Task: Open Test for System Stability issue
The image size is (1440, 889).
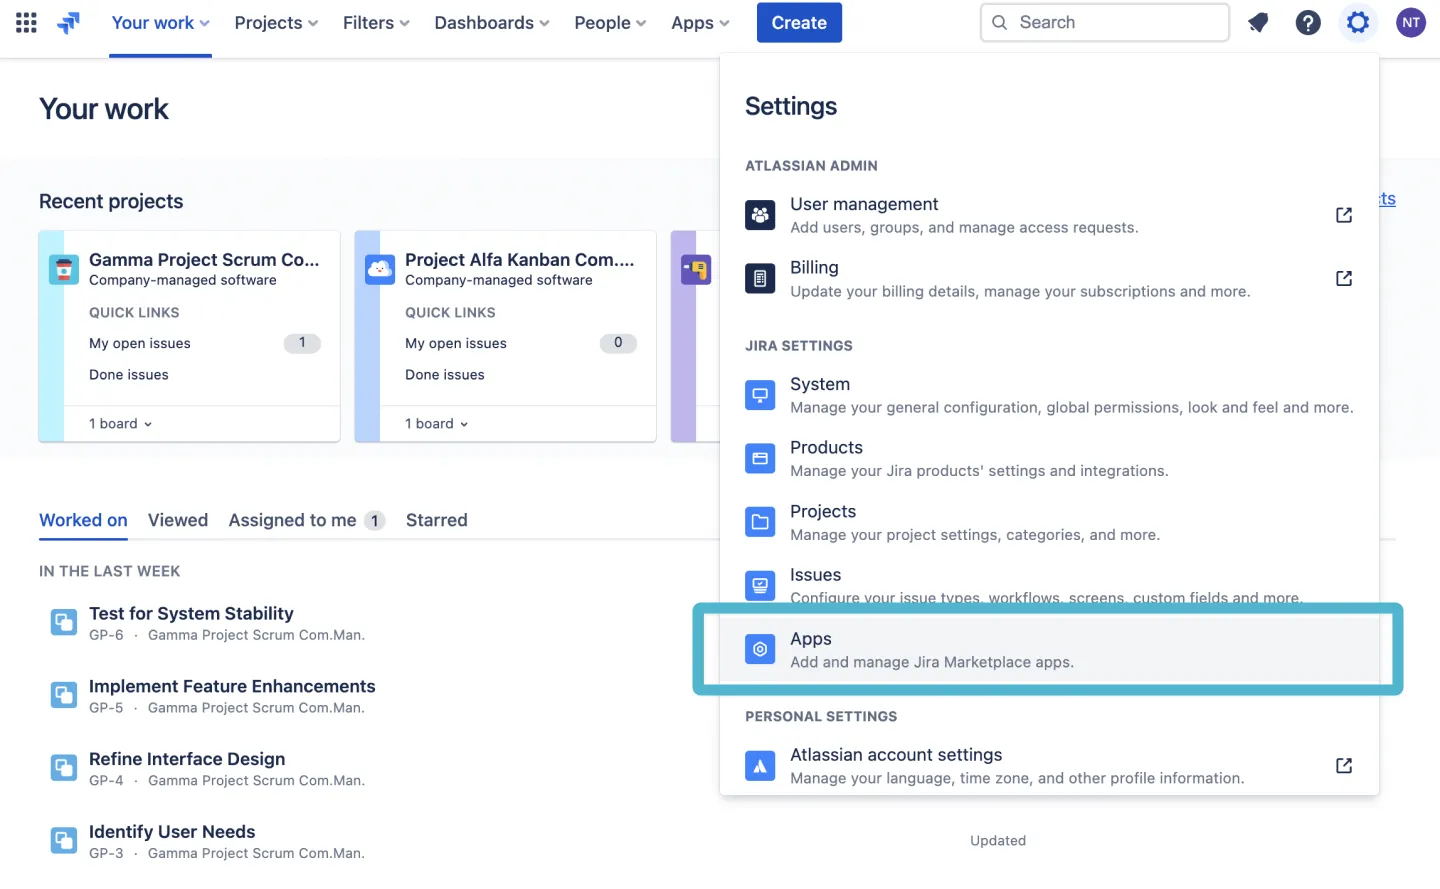Action: tap(191, 614)
